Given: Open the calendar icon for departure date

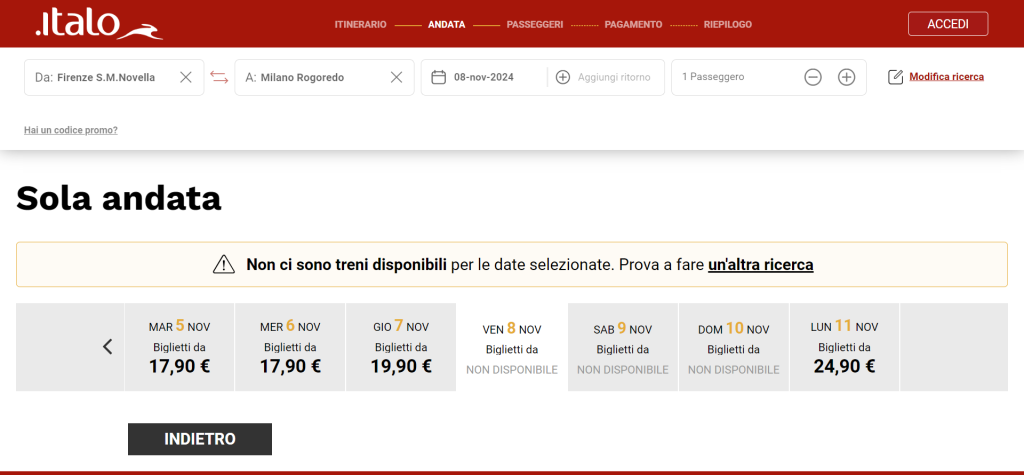Looking at the screenshot, I should coord(439,77).
